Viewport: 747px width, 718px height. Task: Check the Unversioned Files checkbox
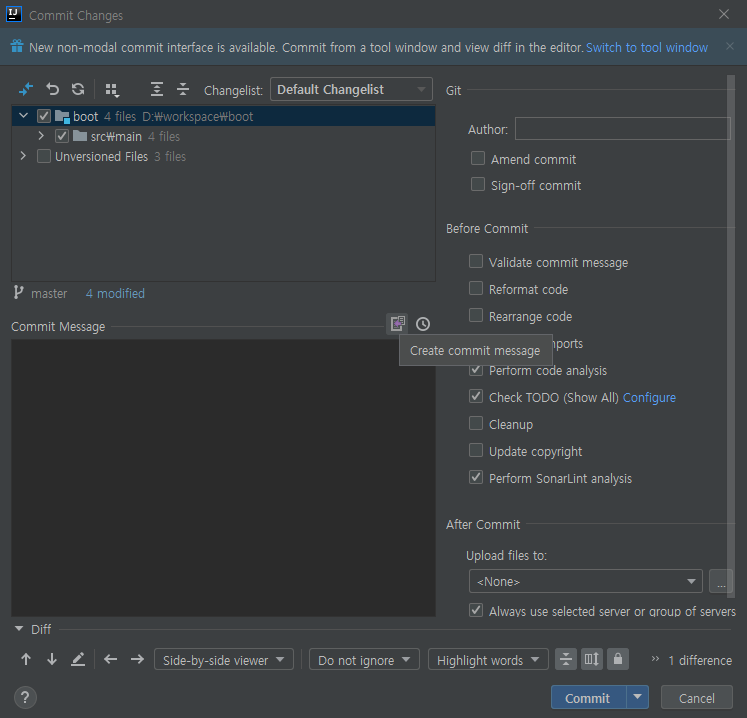click(44, 156)
